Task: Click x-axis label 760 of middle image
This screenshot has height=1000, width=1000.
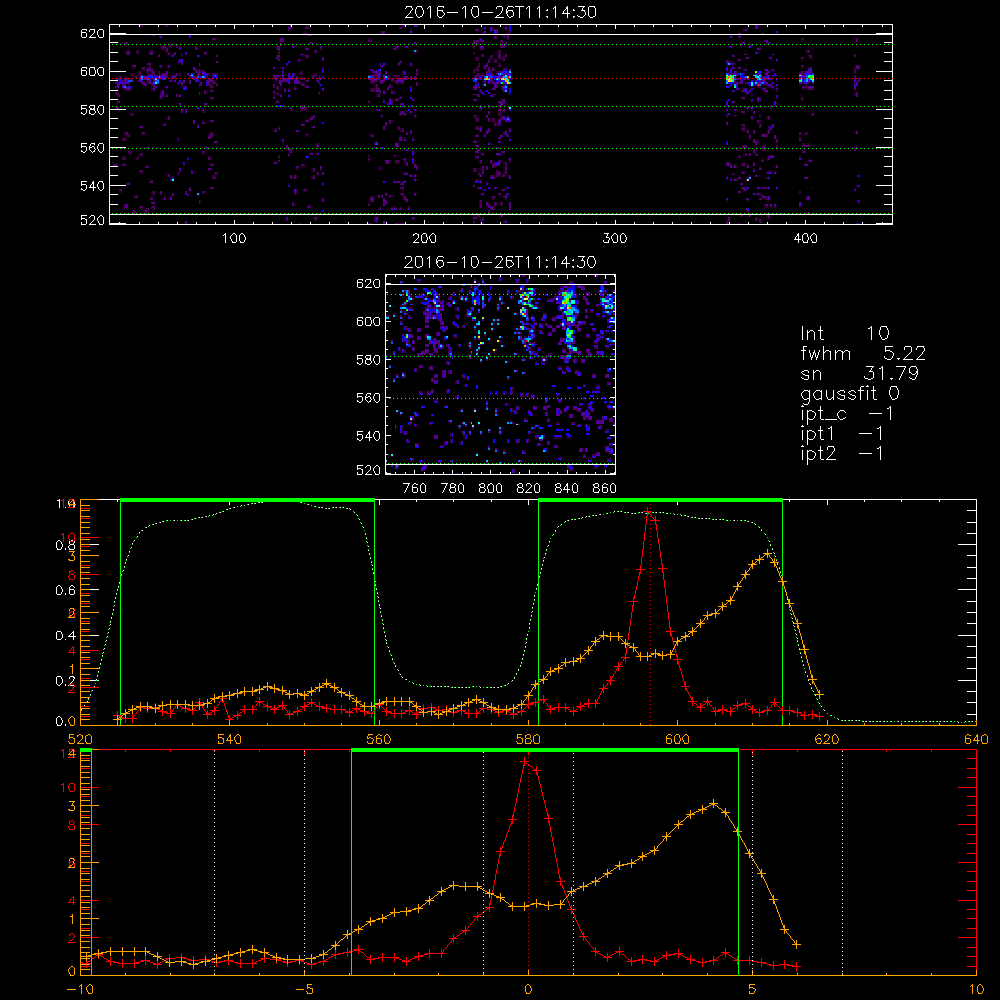Action: (x=415, y=489)
